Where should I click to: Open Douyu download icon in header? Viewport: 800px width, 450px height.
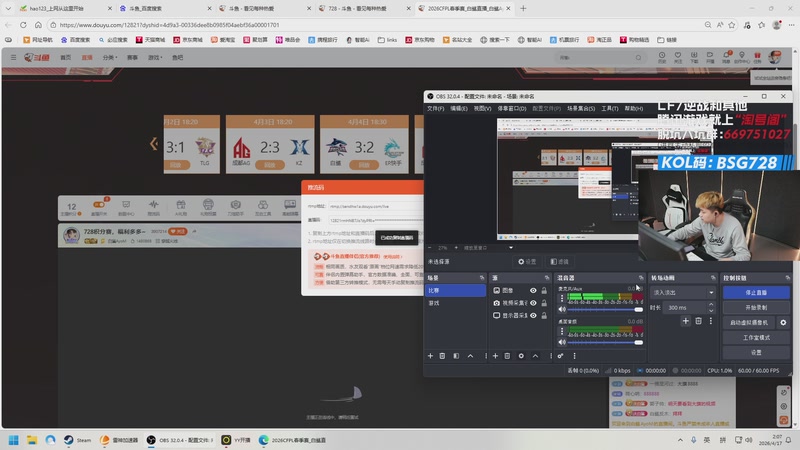point(694,57)
